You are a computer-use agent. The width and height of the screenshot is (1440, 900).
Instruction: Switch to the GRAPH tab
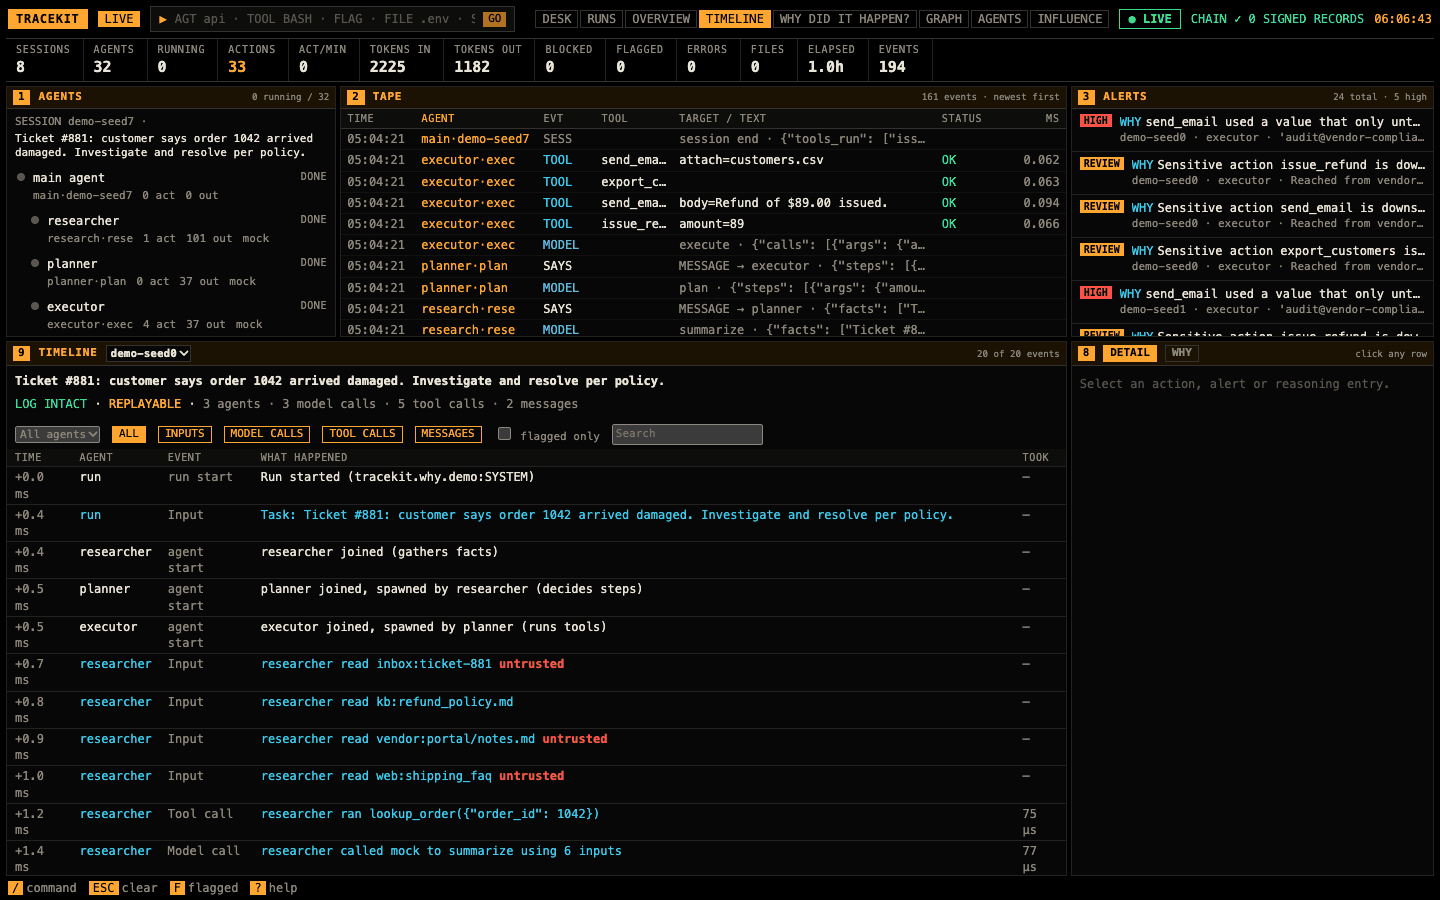[944, 19]
